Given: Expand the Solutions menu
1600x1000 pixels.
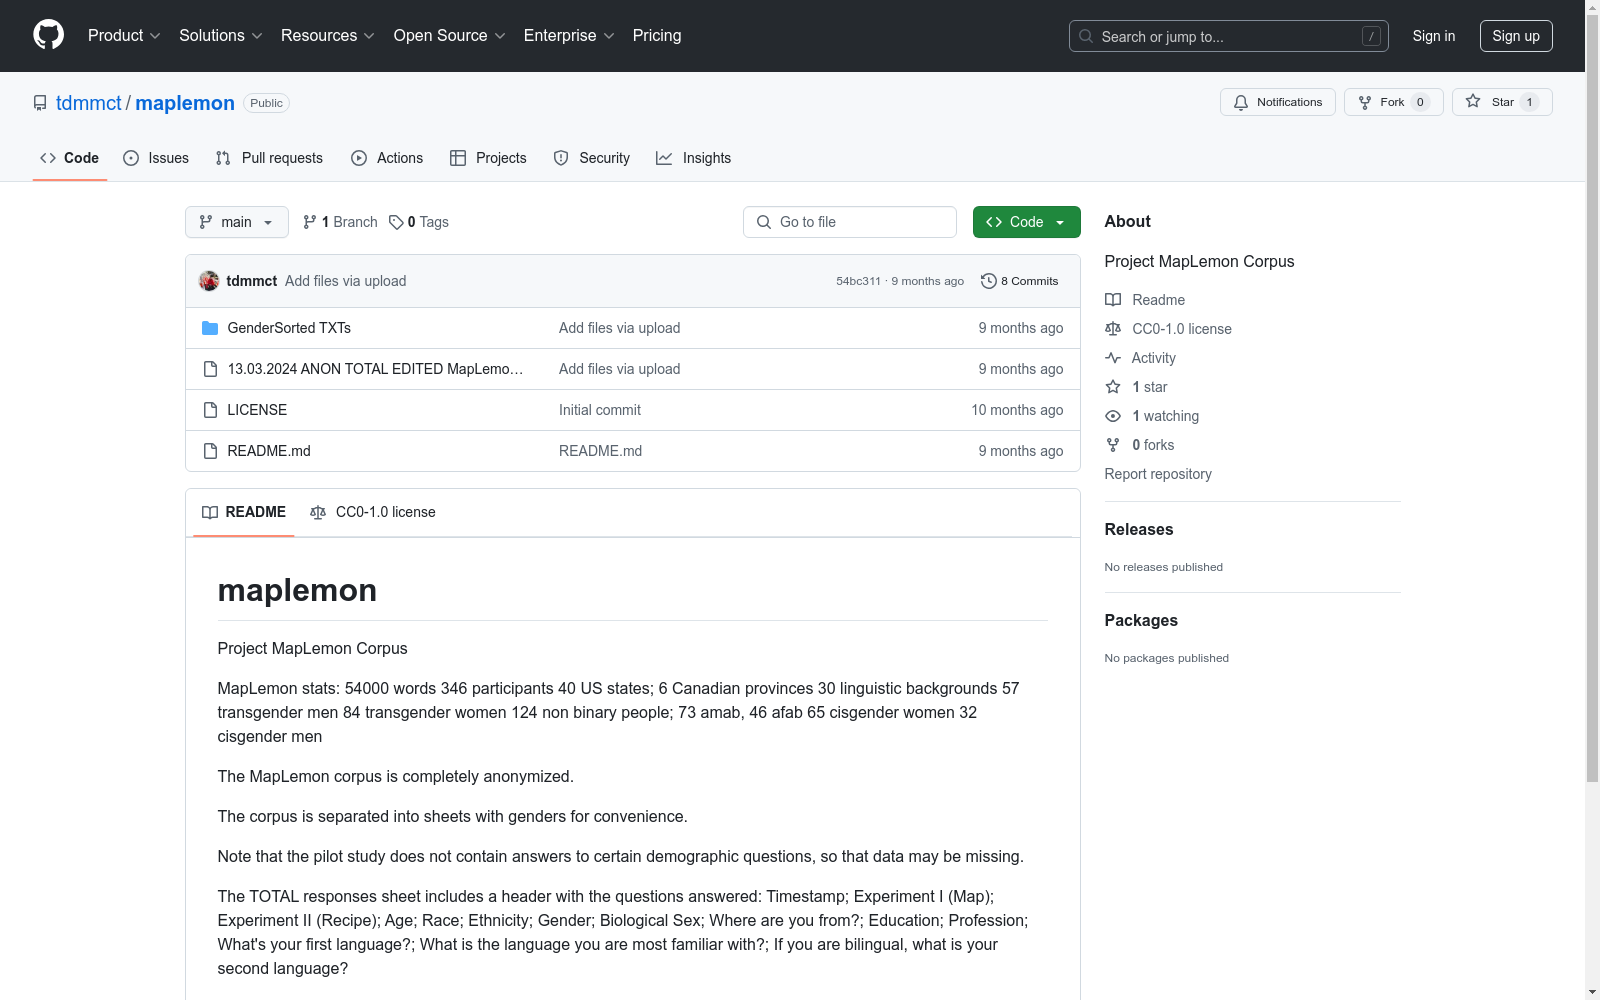Looking at the screenshot, I should point(221,36).
